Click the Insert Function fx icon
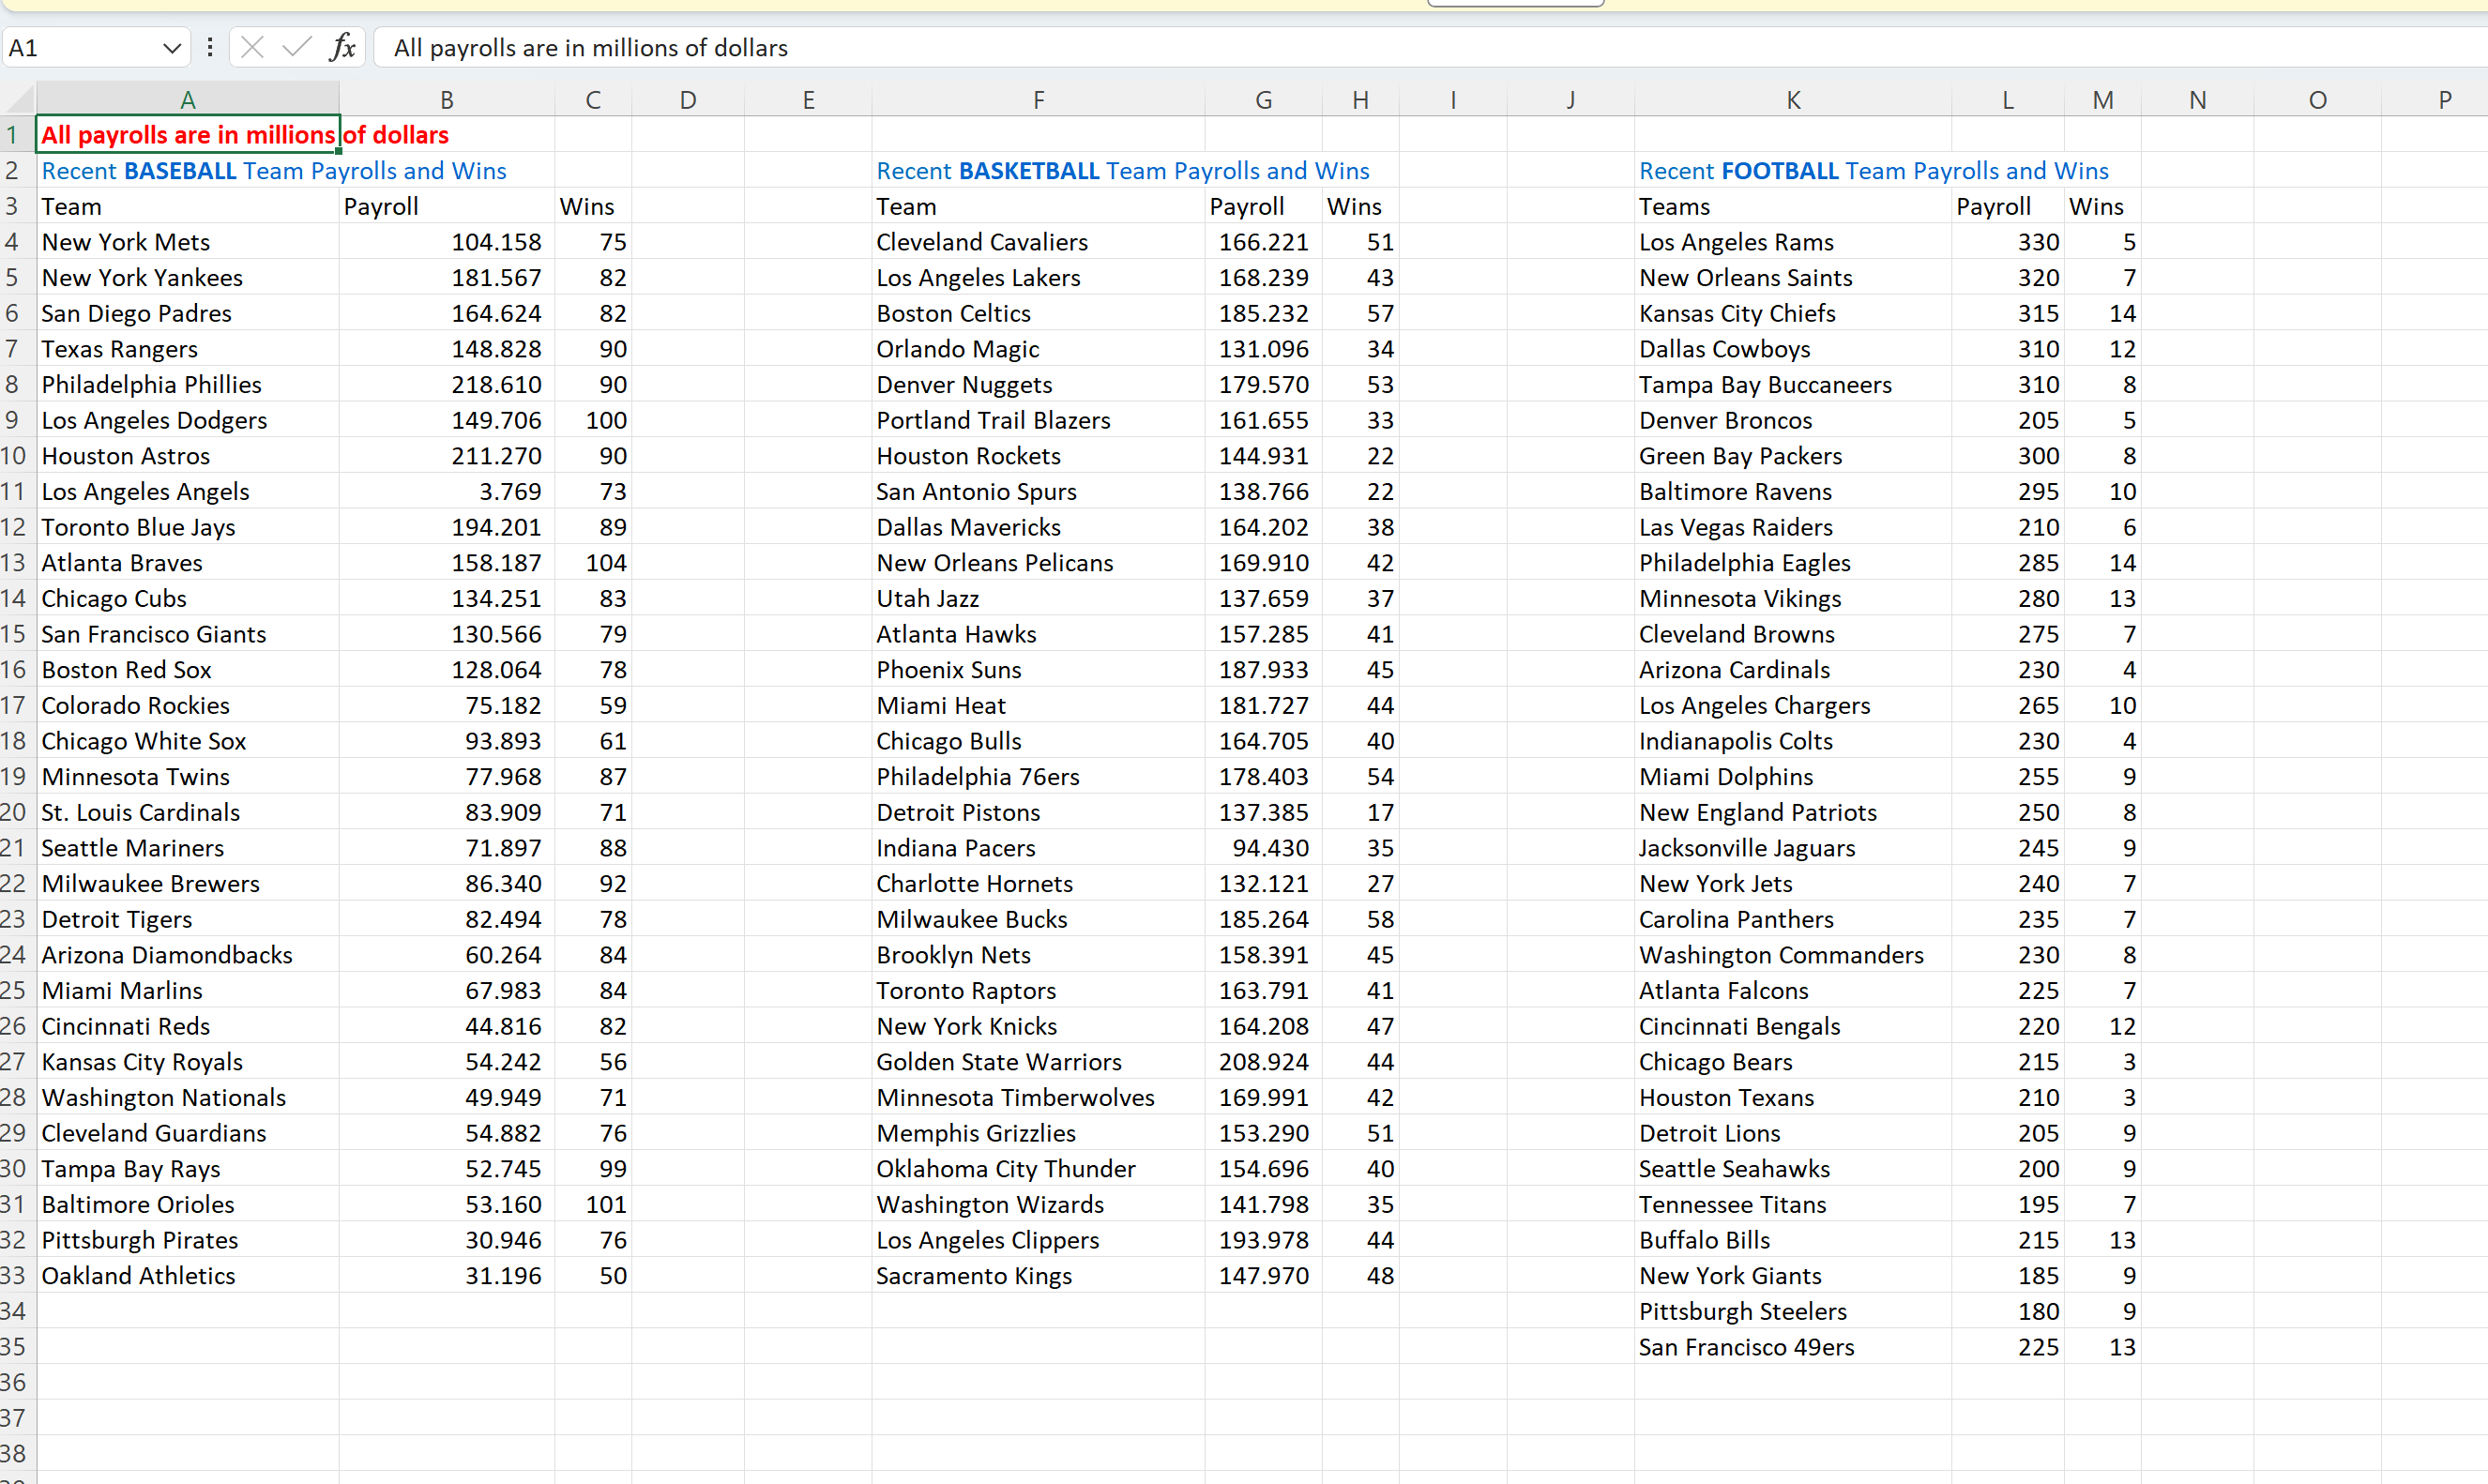 (x=342, y=47)
